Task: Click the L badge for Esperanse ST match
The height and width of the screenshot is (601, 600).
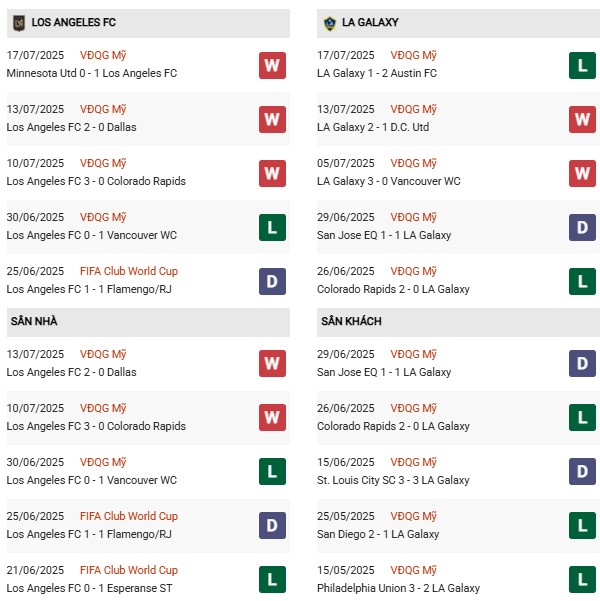Action: coord(272,579)
